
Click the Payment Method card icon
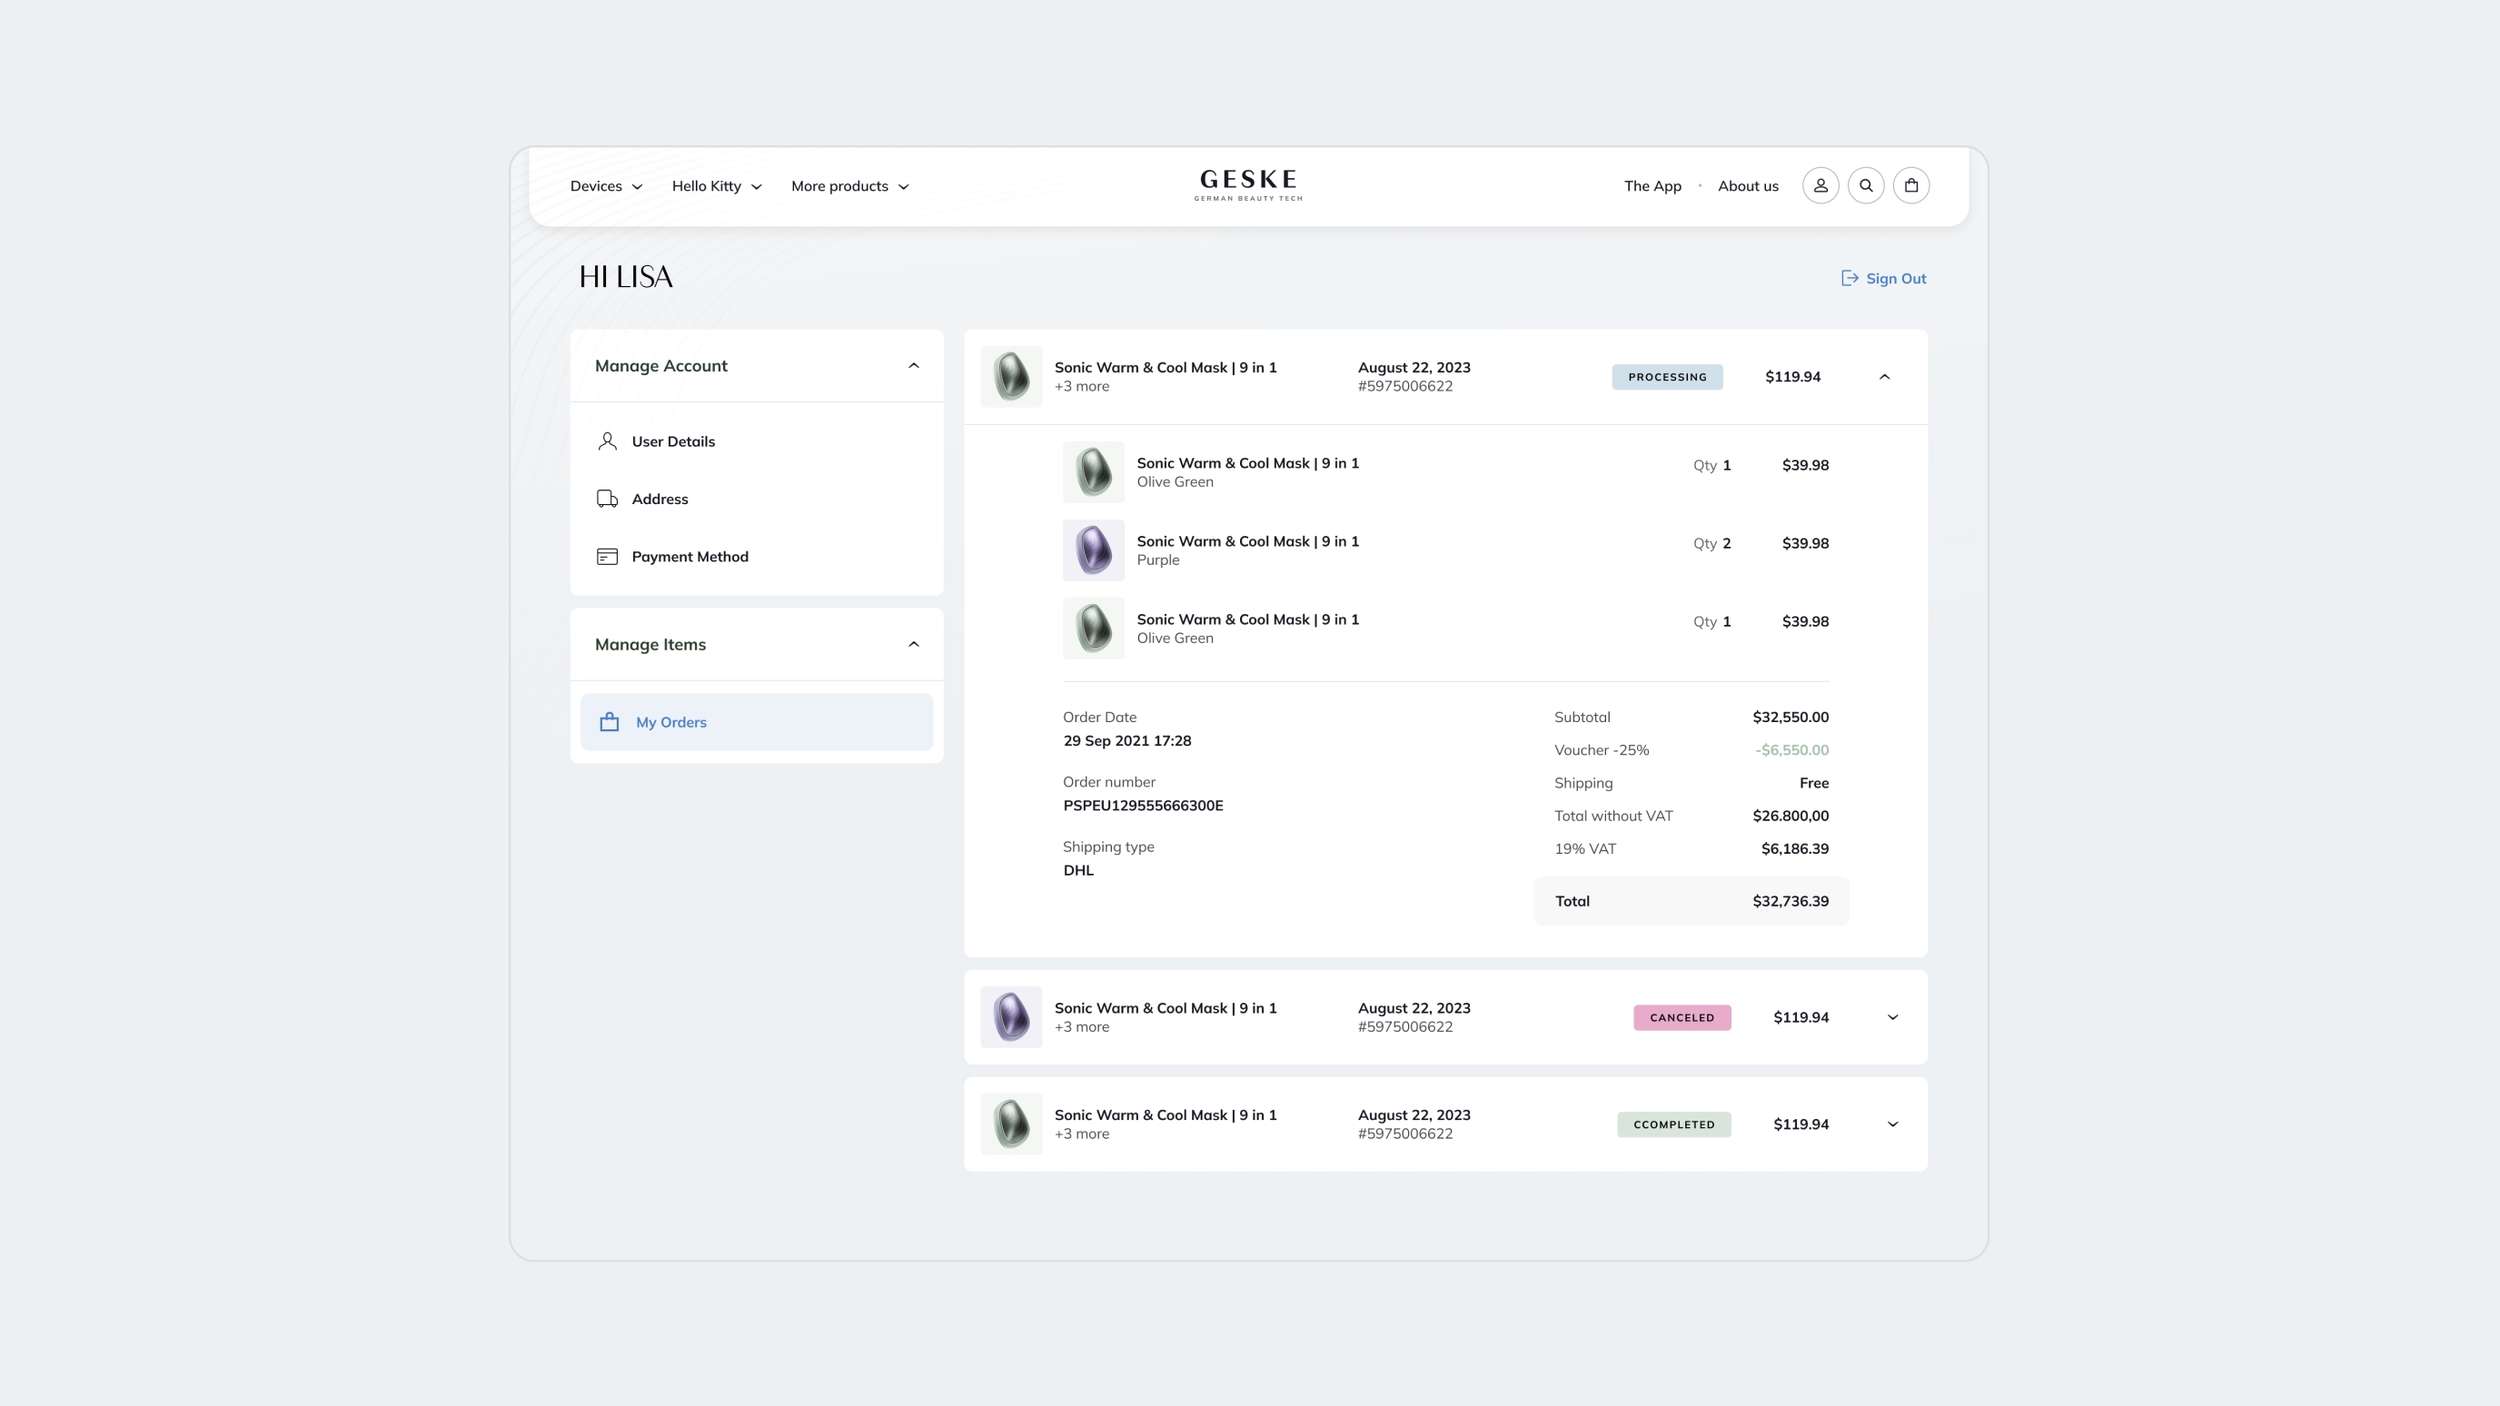(607, 557)
